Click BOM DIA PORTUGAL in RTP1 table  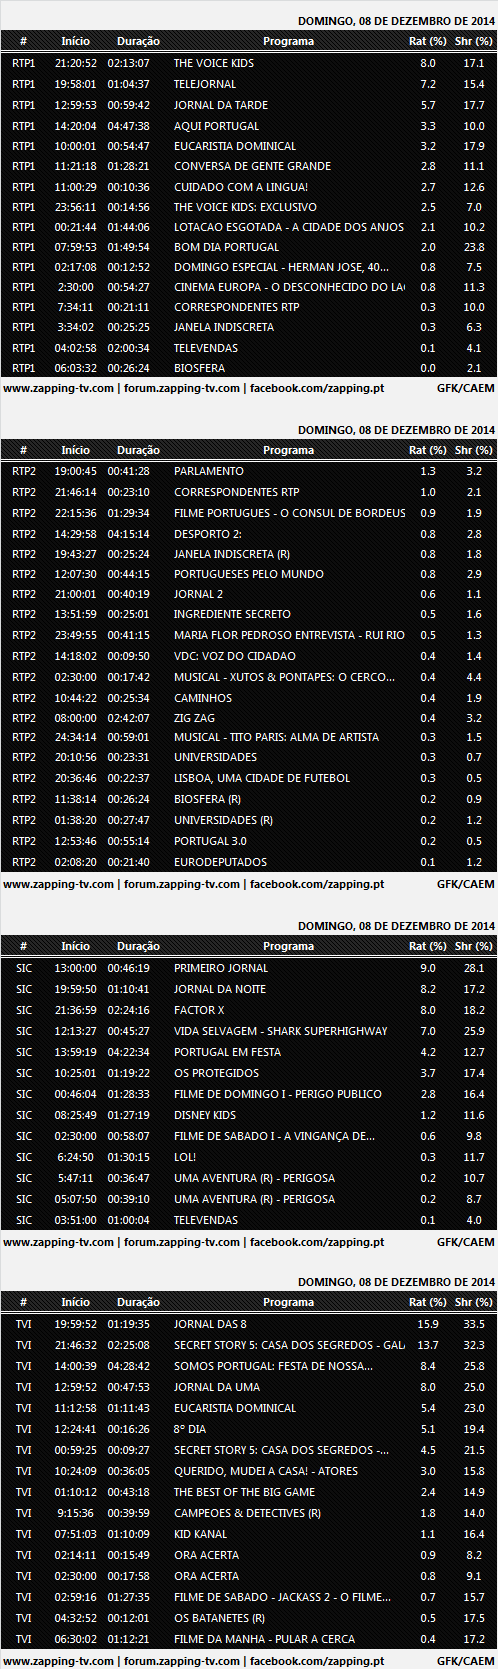(x=226, y=247)
